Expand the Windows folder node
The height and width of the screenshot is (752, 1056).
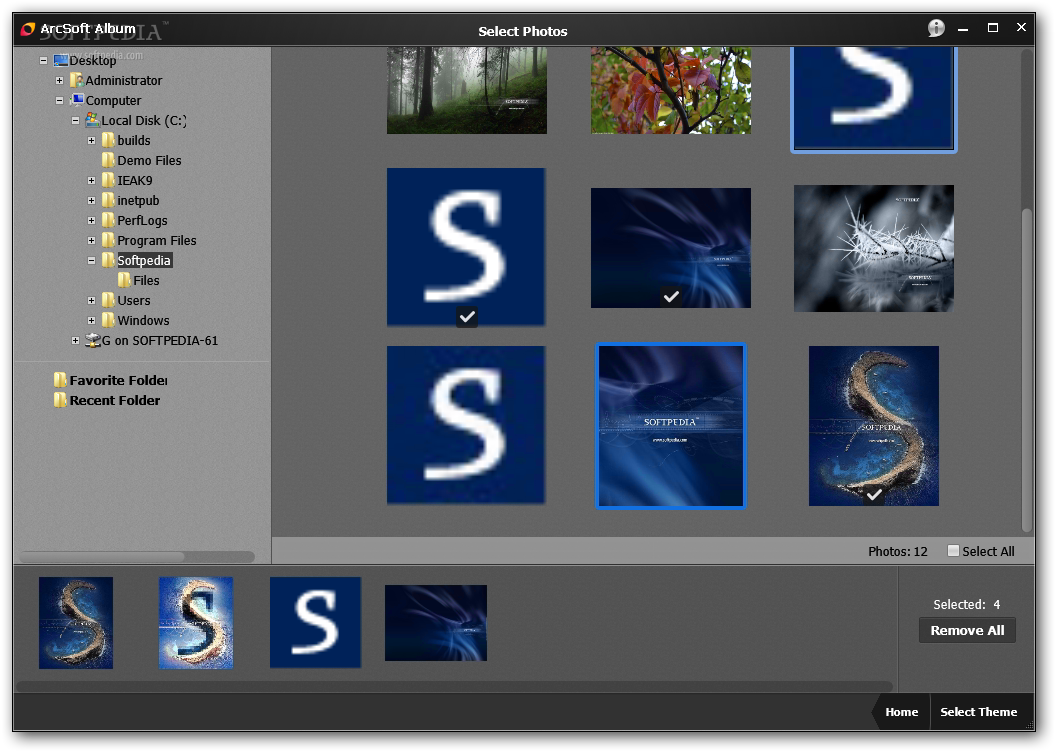pyautogui.click(x=92, y=320)
